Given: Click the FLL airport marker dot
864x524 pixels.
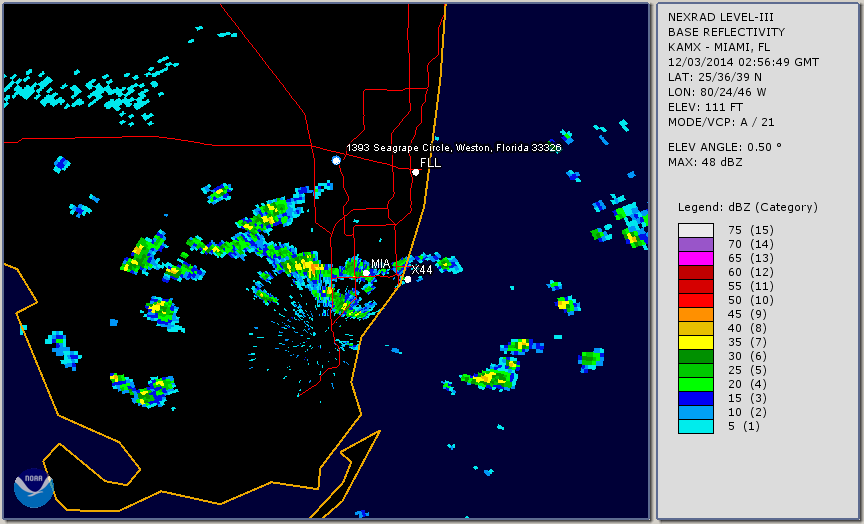Looking at the screenshot, I should pos(415,172).
